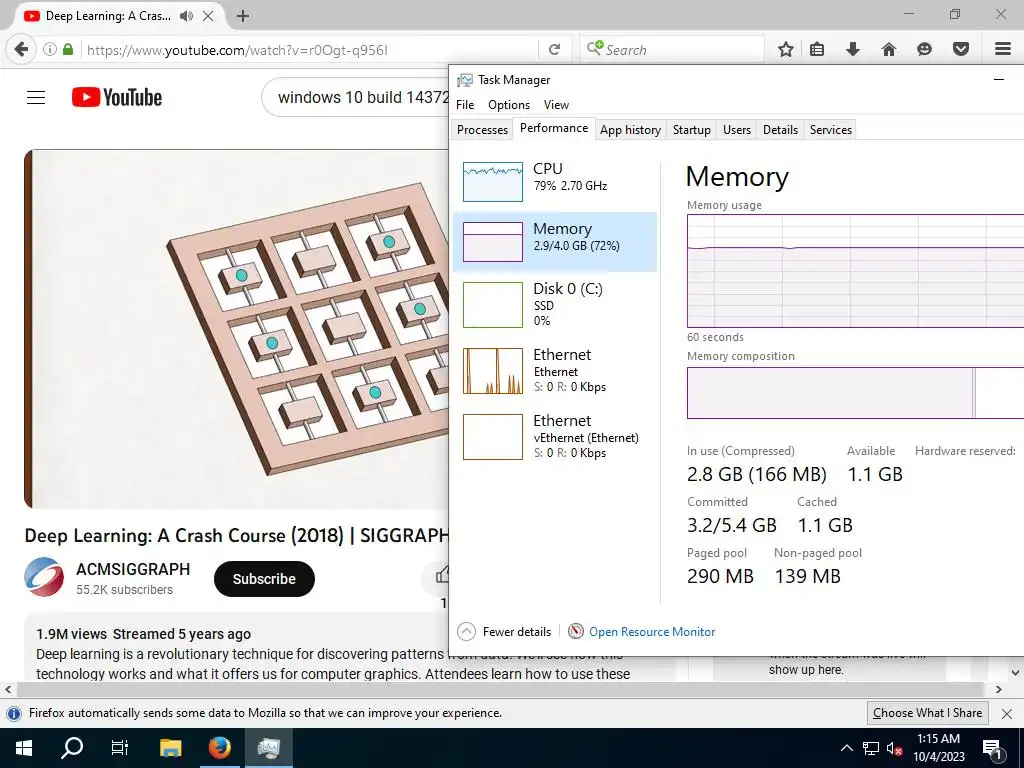Click the horizontal page scrollbar
This screenshot has height=768, width=1024.
[x=500, y=690]
